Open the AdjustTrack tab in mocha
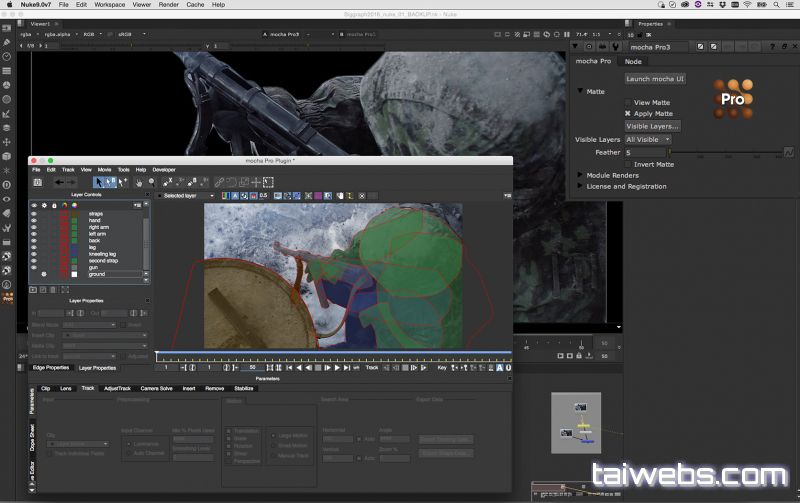Image resolution: width=800 pixels, height=503 pixels. point(117,388)
